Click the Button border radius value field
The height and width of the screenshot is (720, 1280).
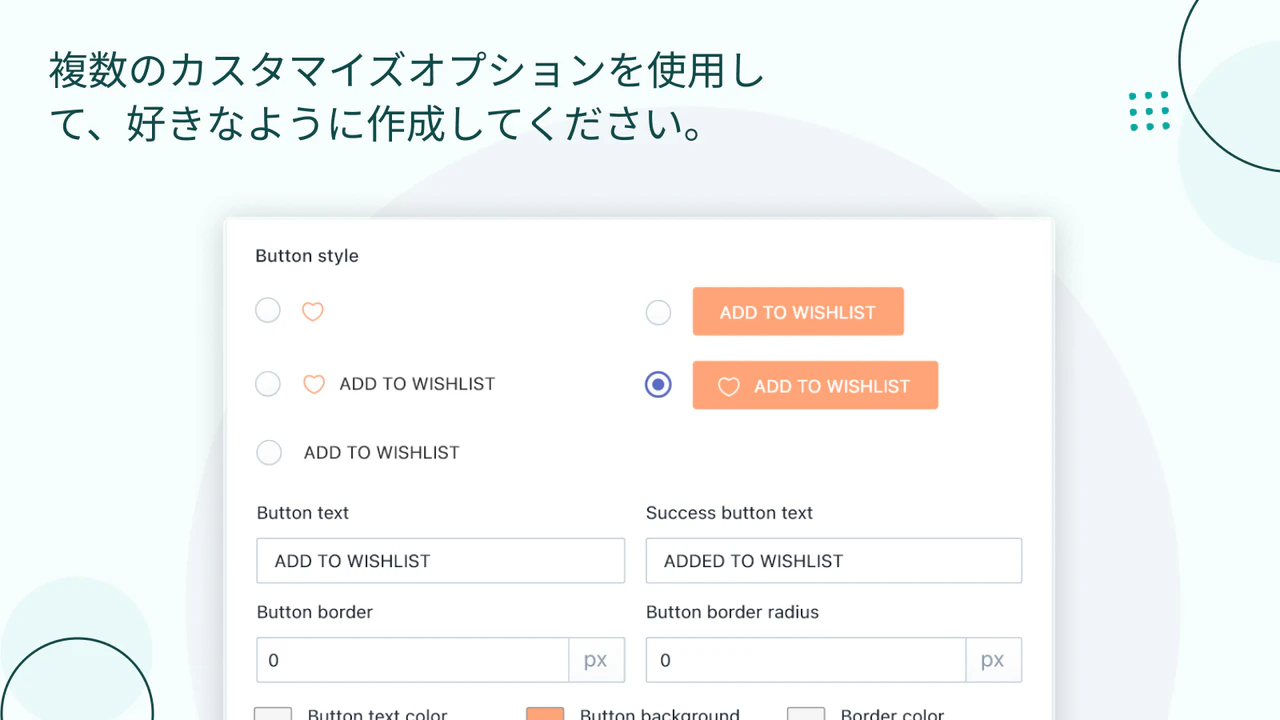coord(806,660)
